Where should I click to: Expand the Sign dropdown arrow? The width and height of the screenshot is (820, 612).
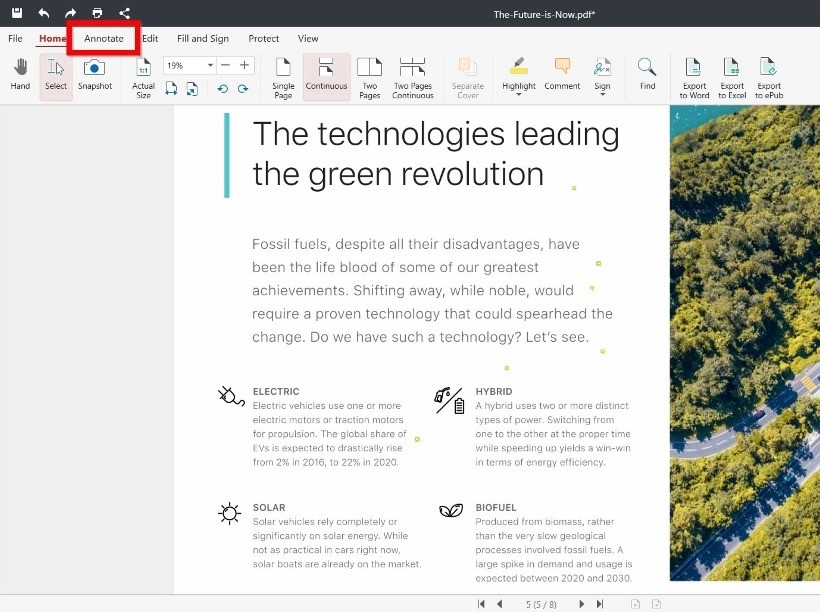(602, 95)
